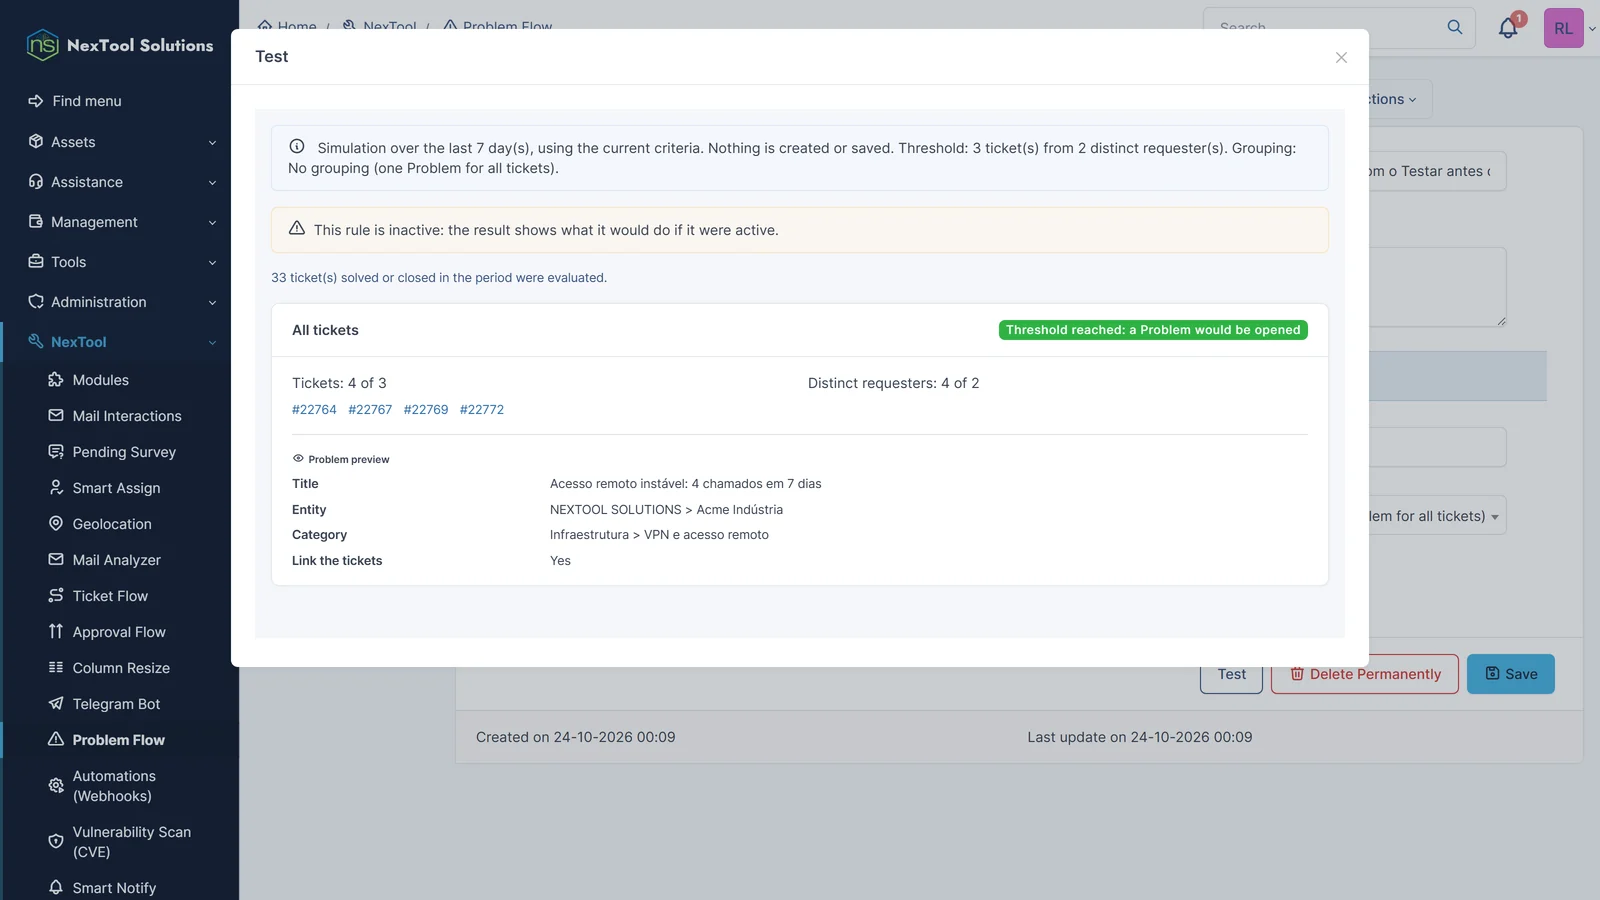Click the Home breadcrumb link
The height and width of the screenshot is (900, 1600).
287,24
